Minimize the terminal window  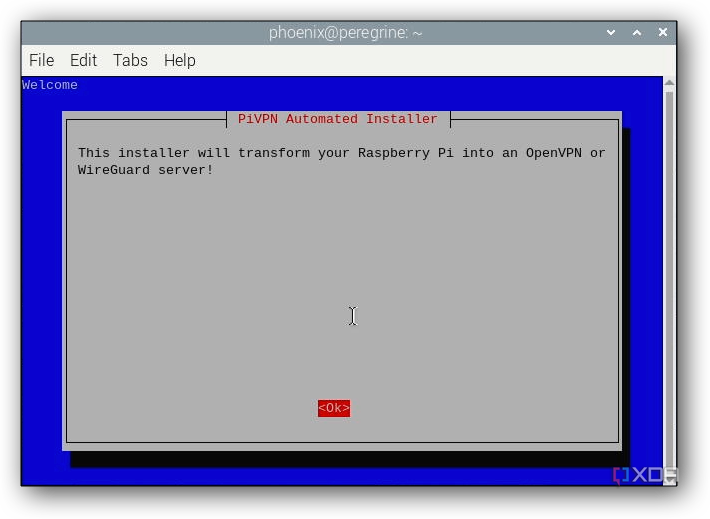611,33
